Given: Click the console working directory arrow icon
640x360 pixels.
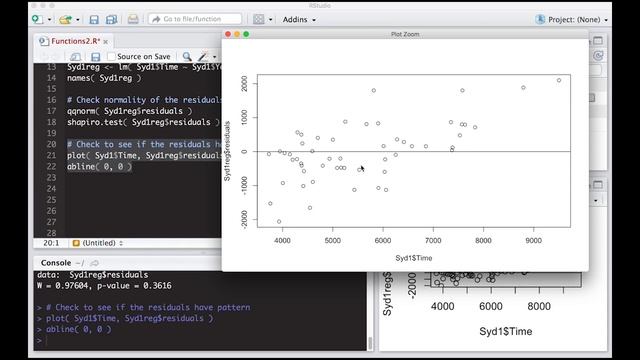Looking at the screenshot, I should click(95, 263).
